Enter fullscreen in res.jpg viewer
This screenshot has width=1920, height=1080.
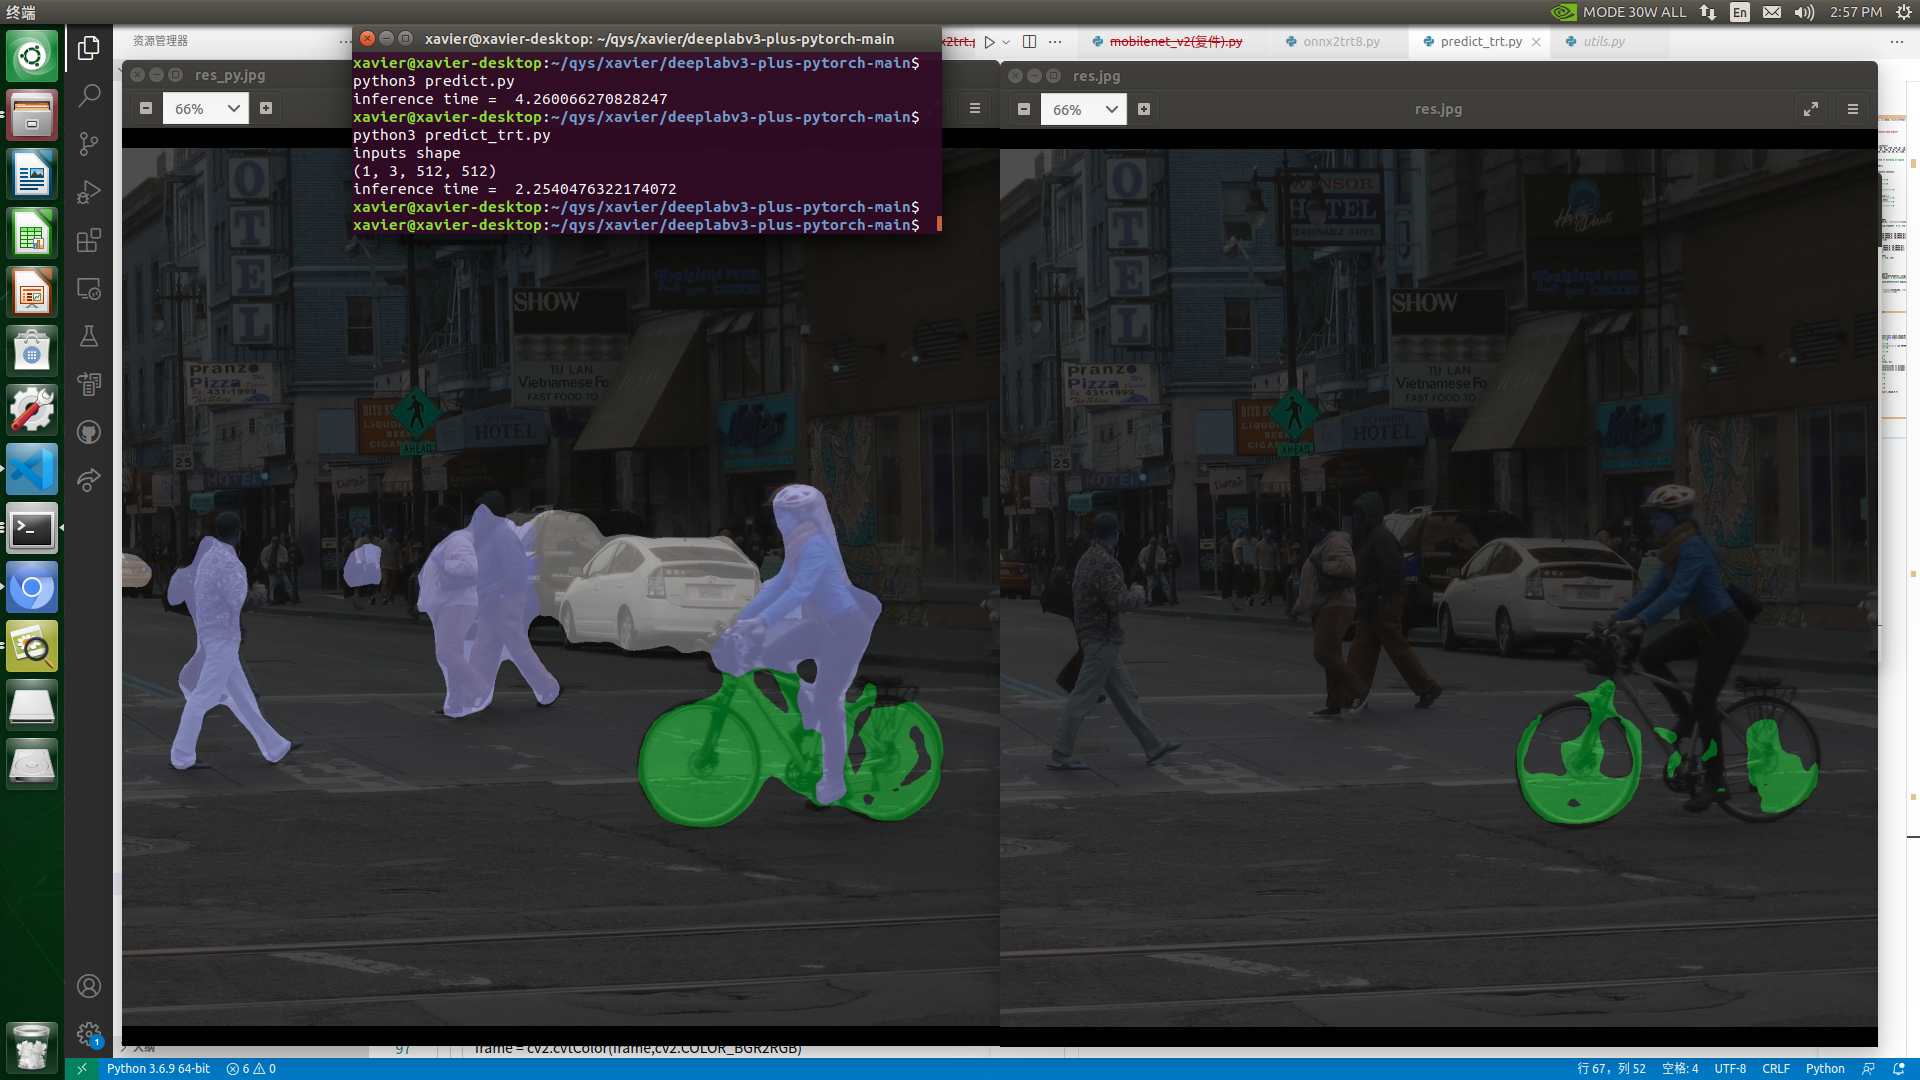coord(1811,109)
